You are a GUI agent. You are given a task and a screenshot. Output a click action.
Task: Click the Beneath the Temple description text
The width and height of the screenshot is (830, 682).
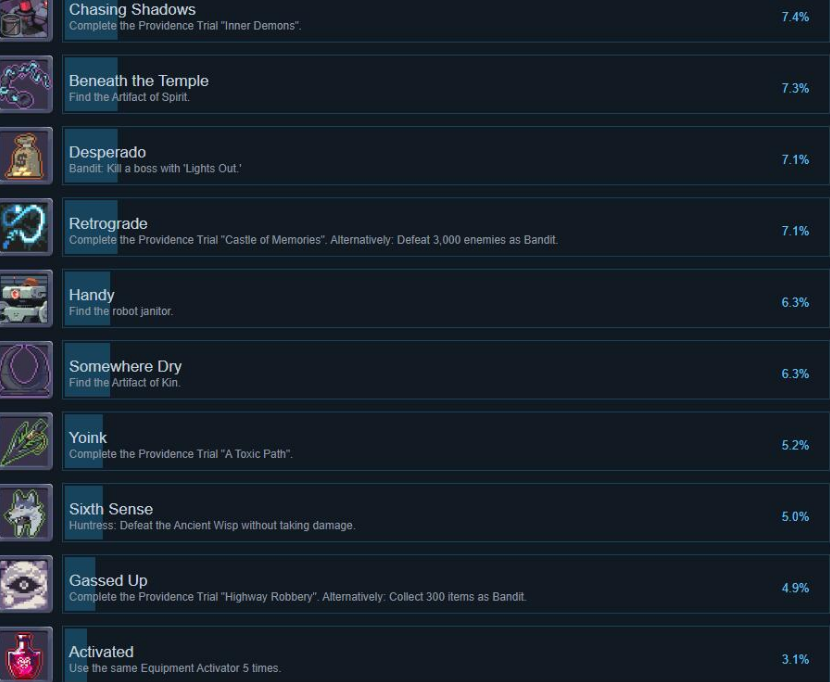tap(129, 97)
